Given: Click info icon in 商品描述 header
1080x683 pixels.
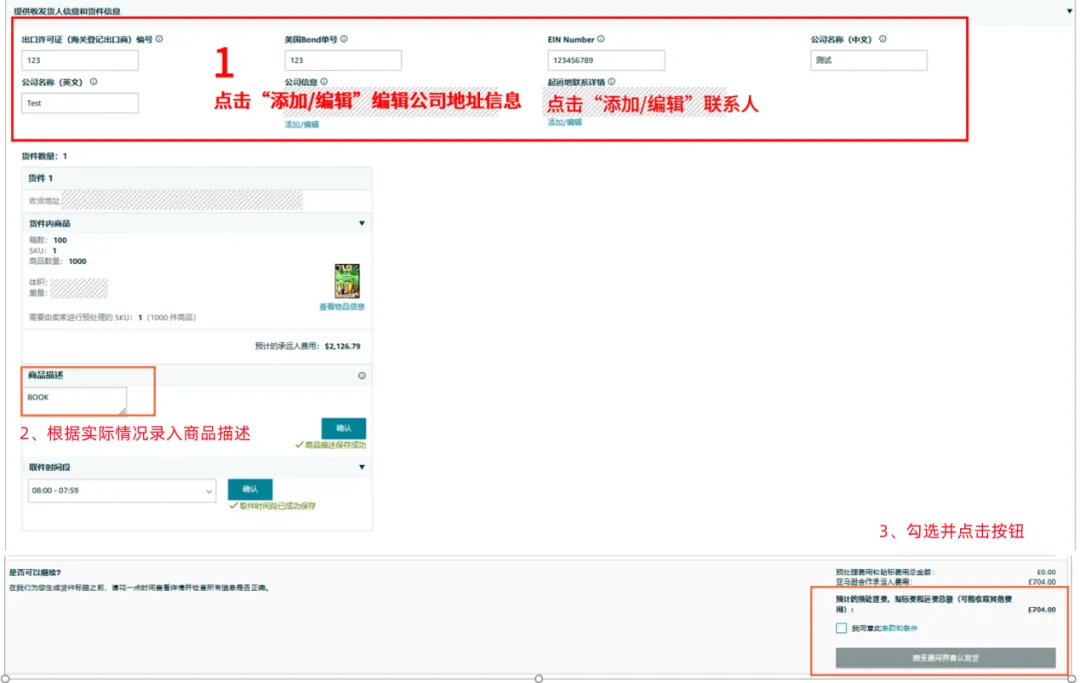Looking at the screenshot, I should (x=362, y=376).
